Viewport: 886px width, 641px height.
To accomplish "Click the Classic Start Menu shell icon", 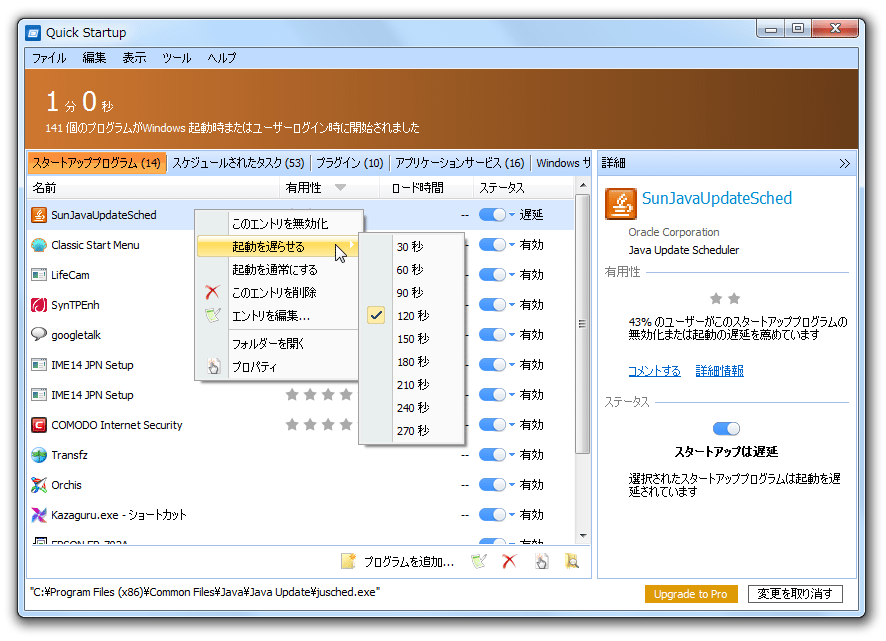I will coord(39,245).
